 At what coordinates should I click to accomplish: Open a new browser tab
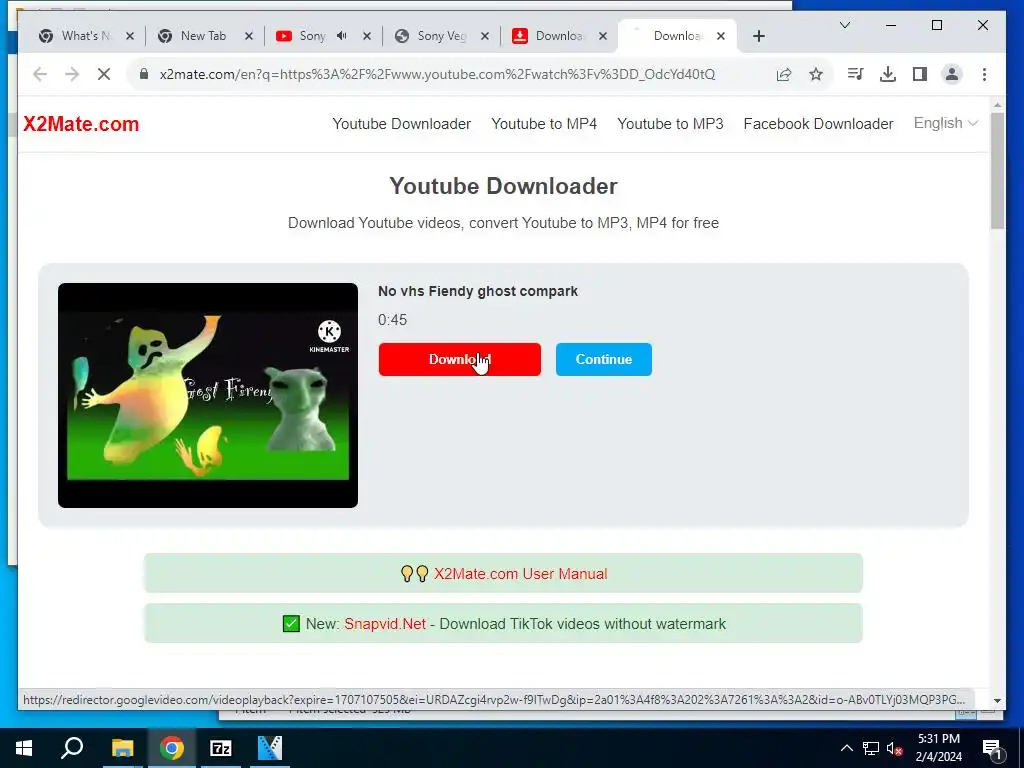coord(758,36)
